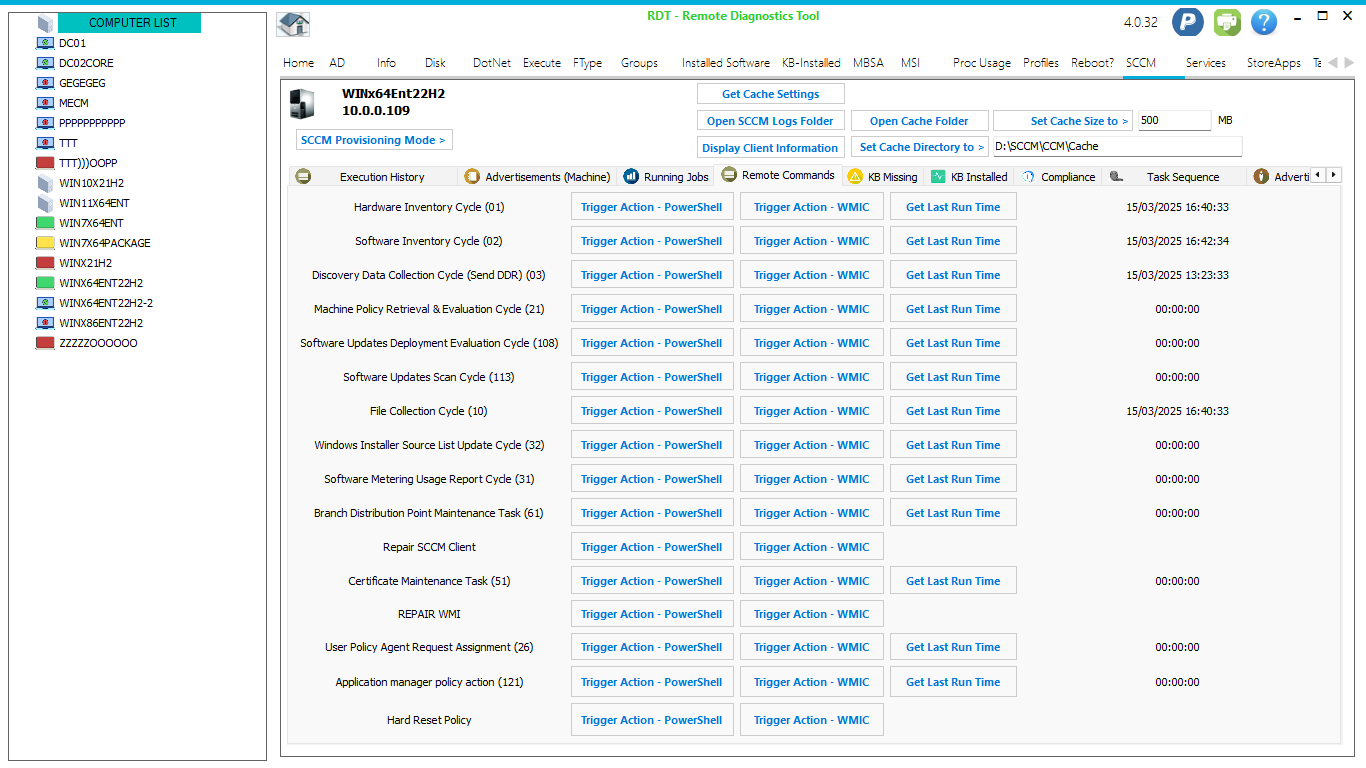1366x768 pixels.
Task: Click the yellow WIN7X64PACKAGE status icon
Action: [x=45, y=243]
